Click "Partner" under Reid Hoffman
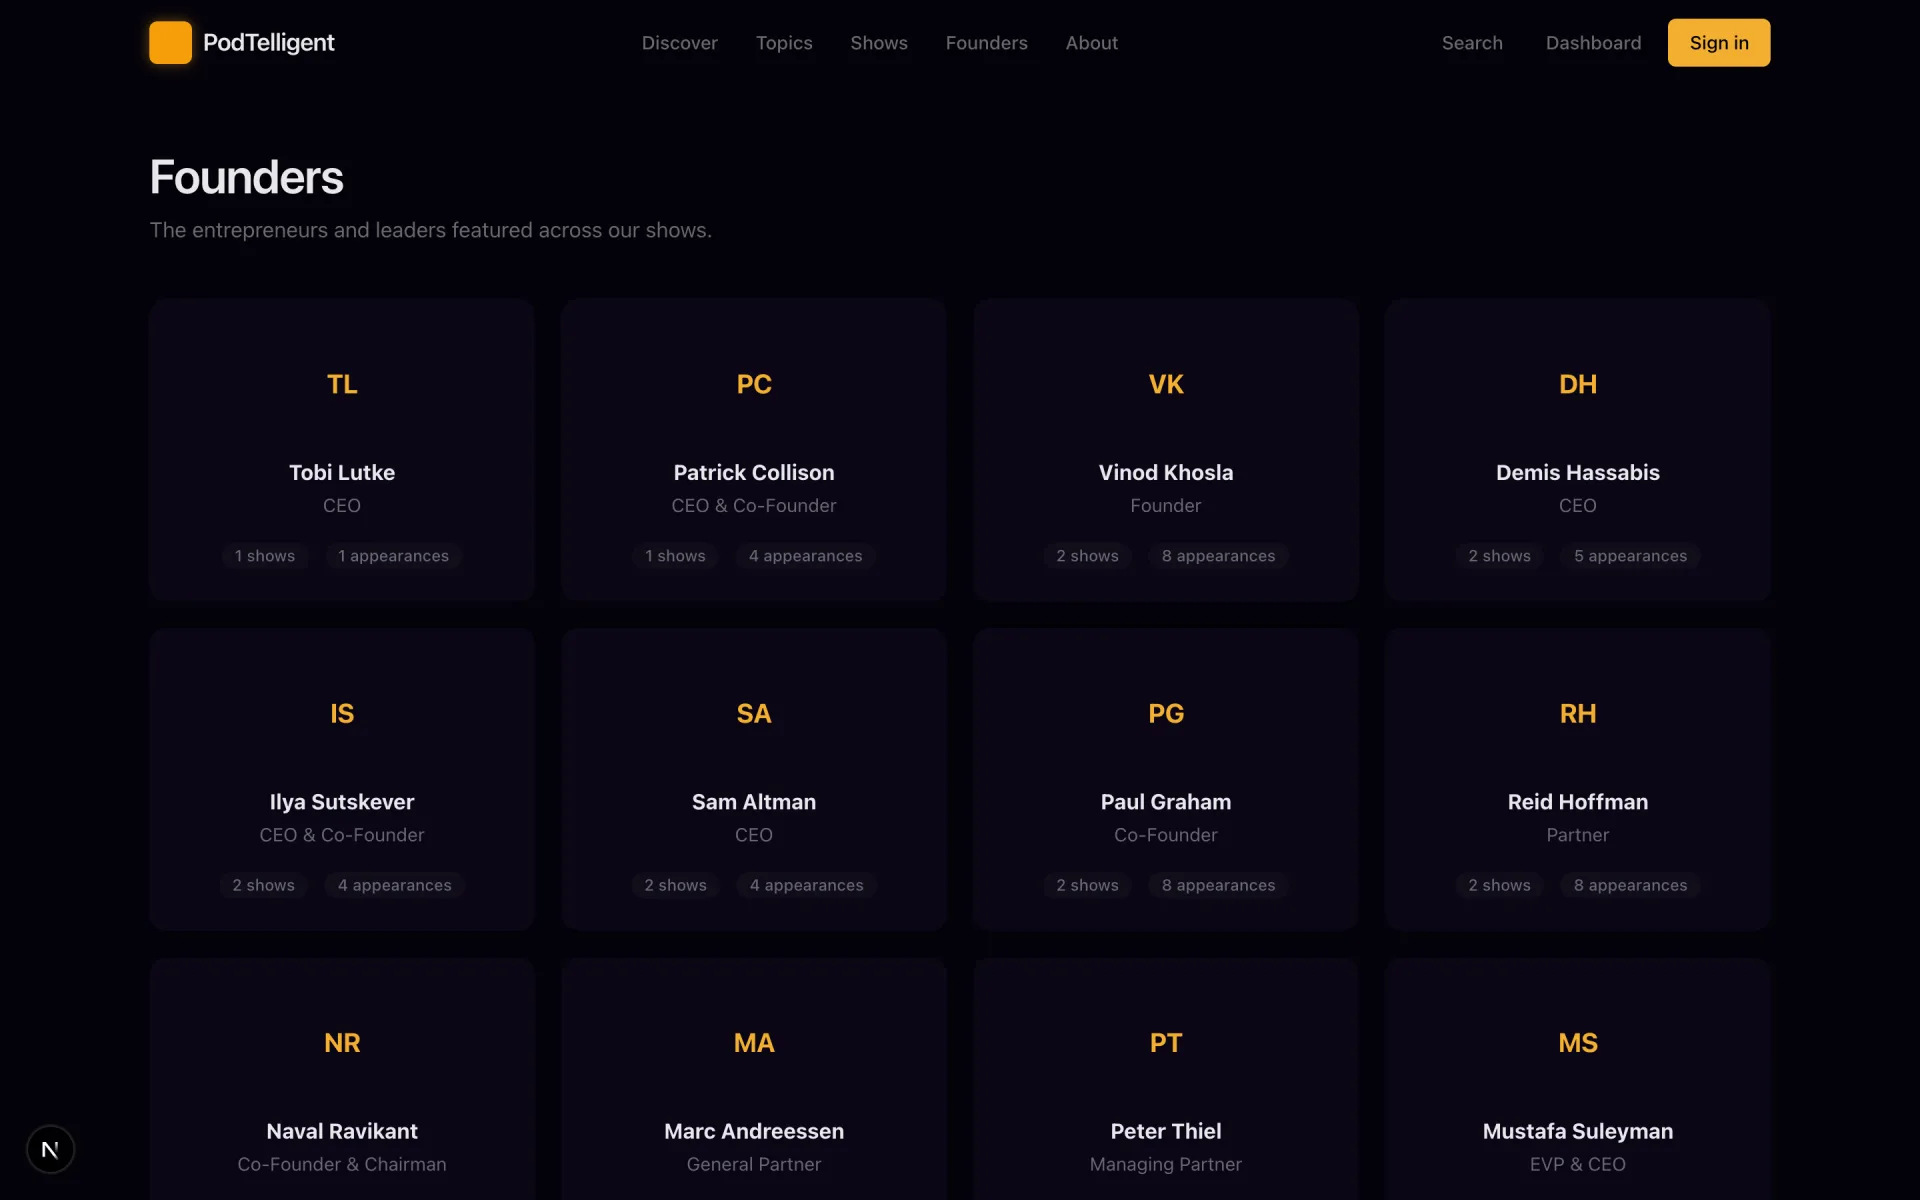 click(x=1578, y=835)
